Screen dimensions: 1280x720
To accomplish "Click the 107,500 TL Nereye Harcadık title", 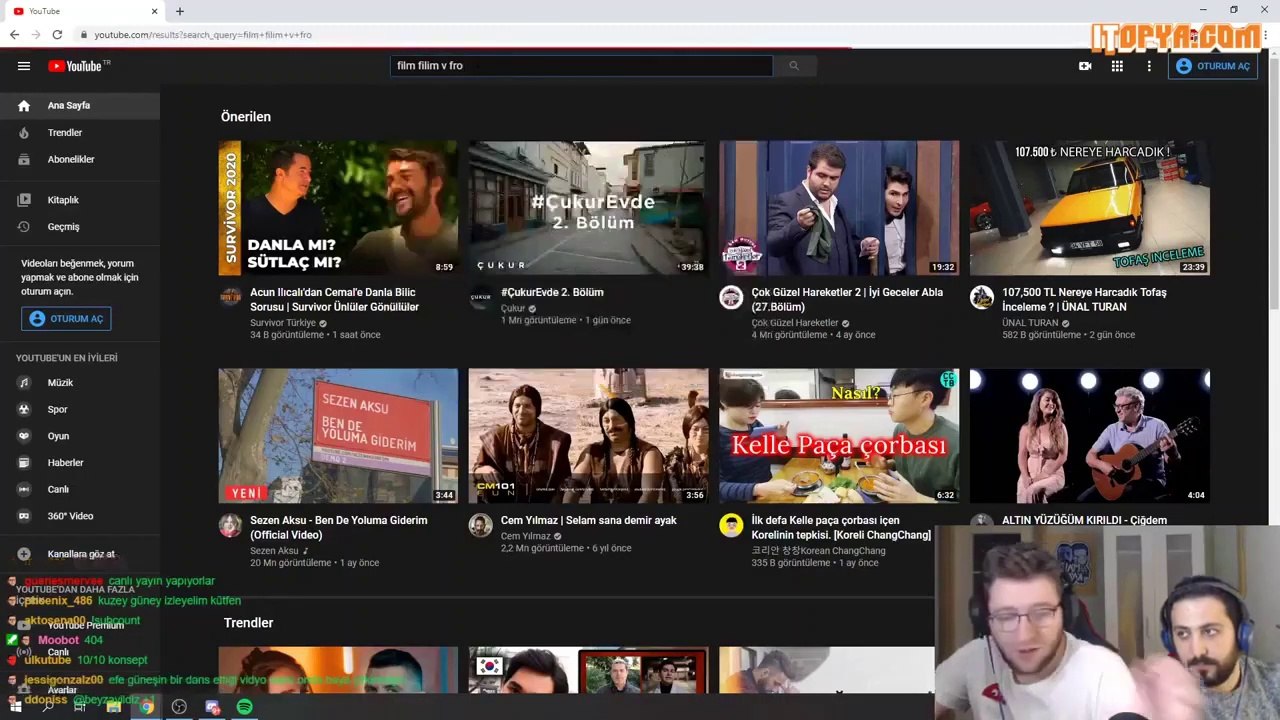I will pyautogui.click(x=1085, y=300).
